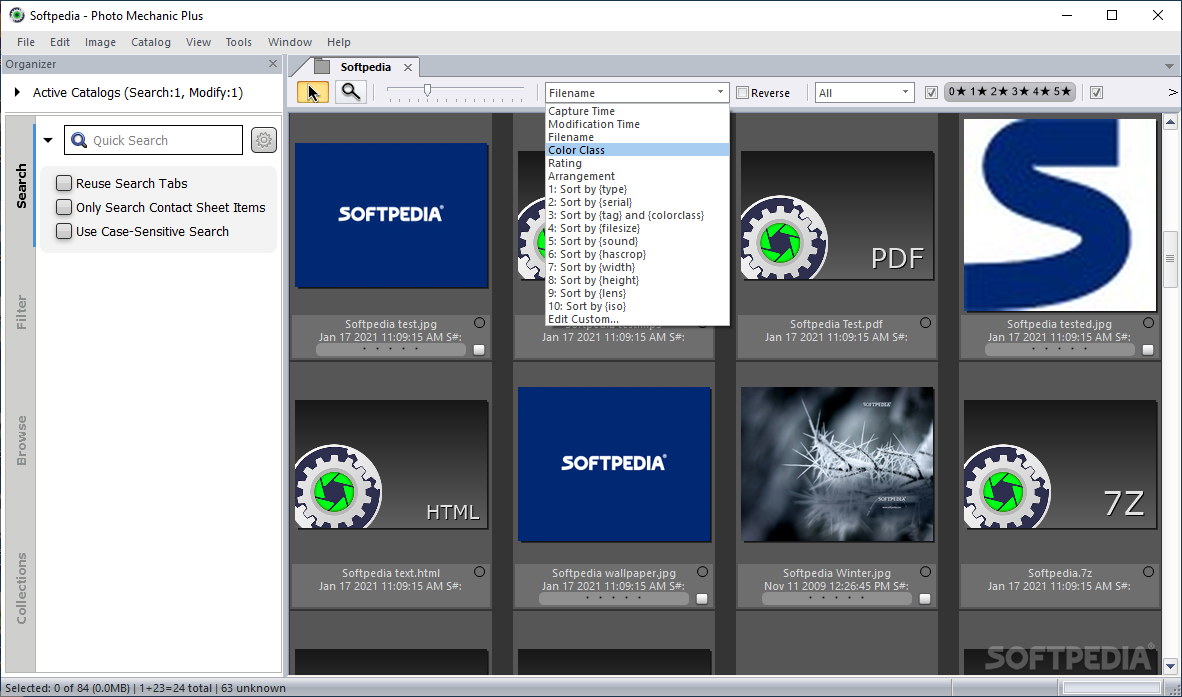
Task: Click the tab list arrow at far right
Action: click(x=1169, y=67)
